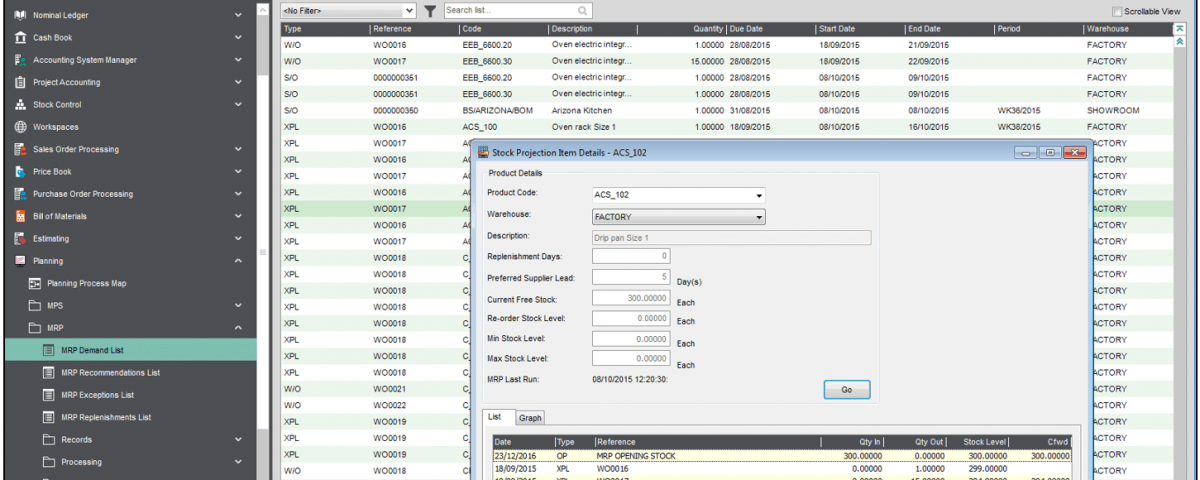Collapse the Planning section chevron
Screen dimensions: 1200x480
238,261
